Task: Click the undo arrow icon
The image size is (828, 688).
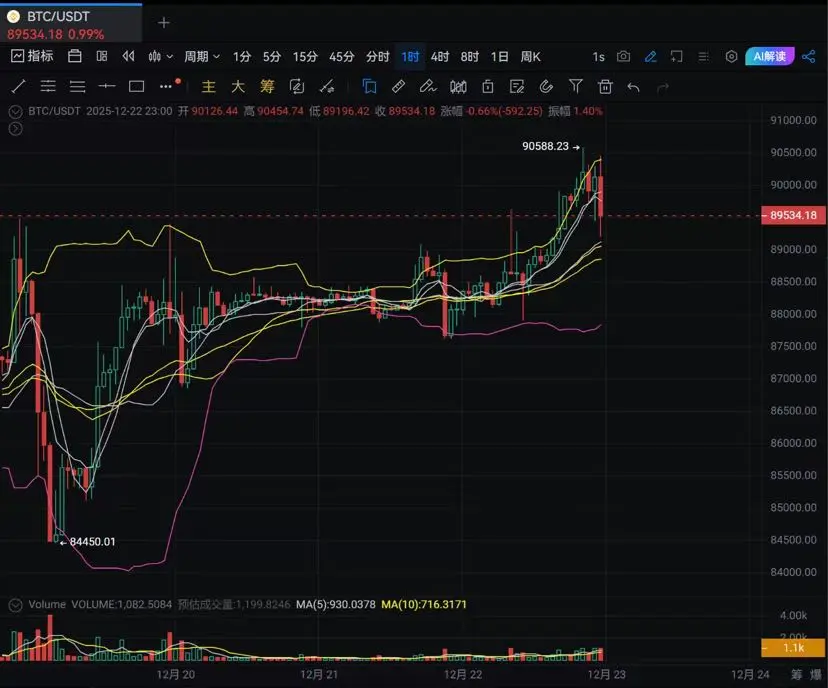Action: [x=634, y=87]
